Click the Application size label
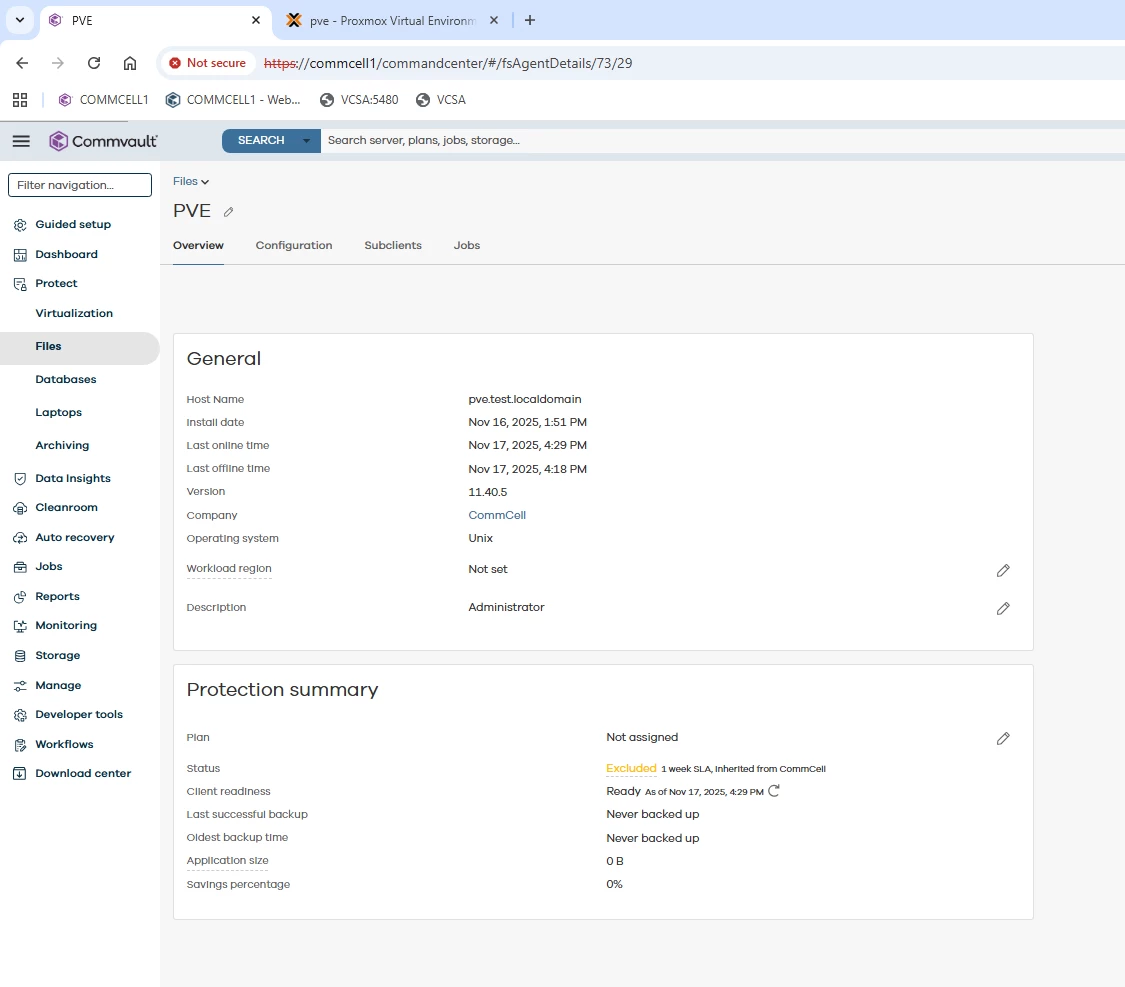This screenshot has height=987, width=1125. [x=227, y=861]
